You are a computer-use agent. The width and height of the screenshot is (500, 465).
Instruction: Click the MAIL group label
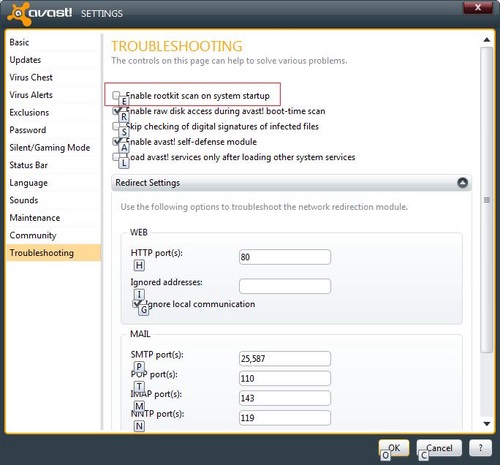(140, 334)
